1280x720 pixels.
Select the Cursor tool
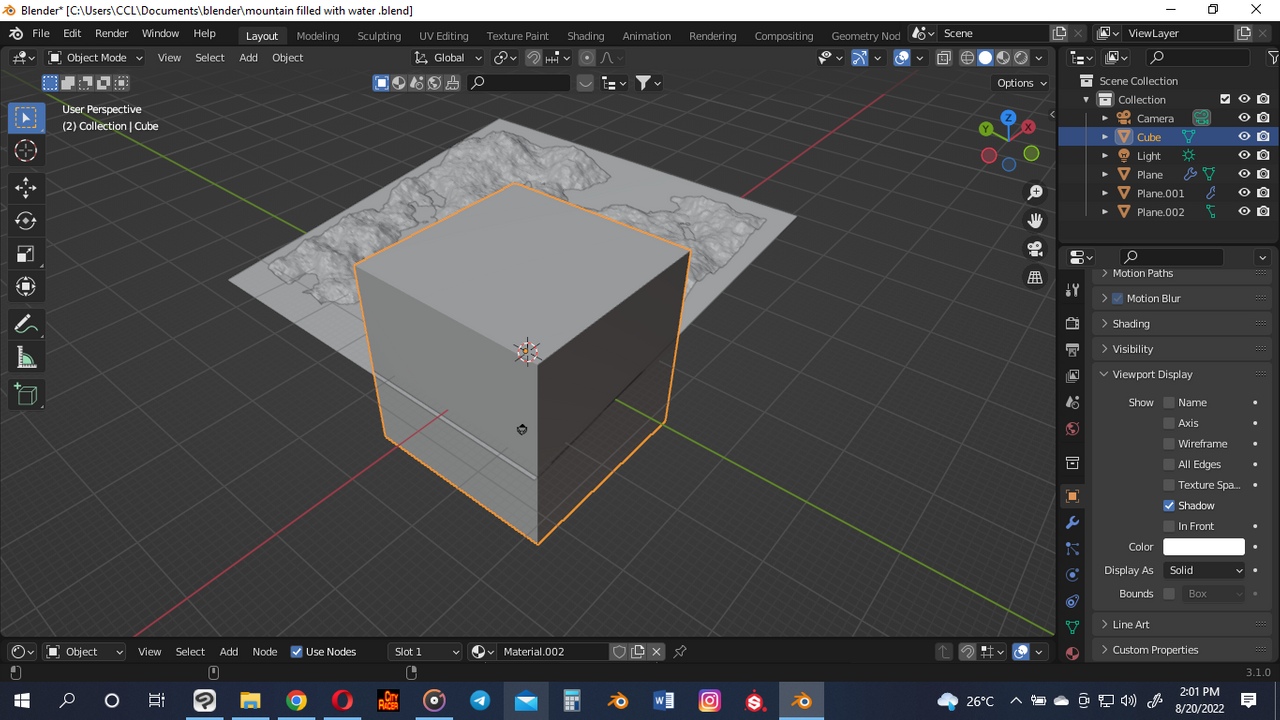(26, 151)
